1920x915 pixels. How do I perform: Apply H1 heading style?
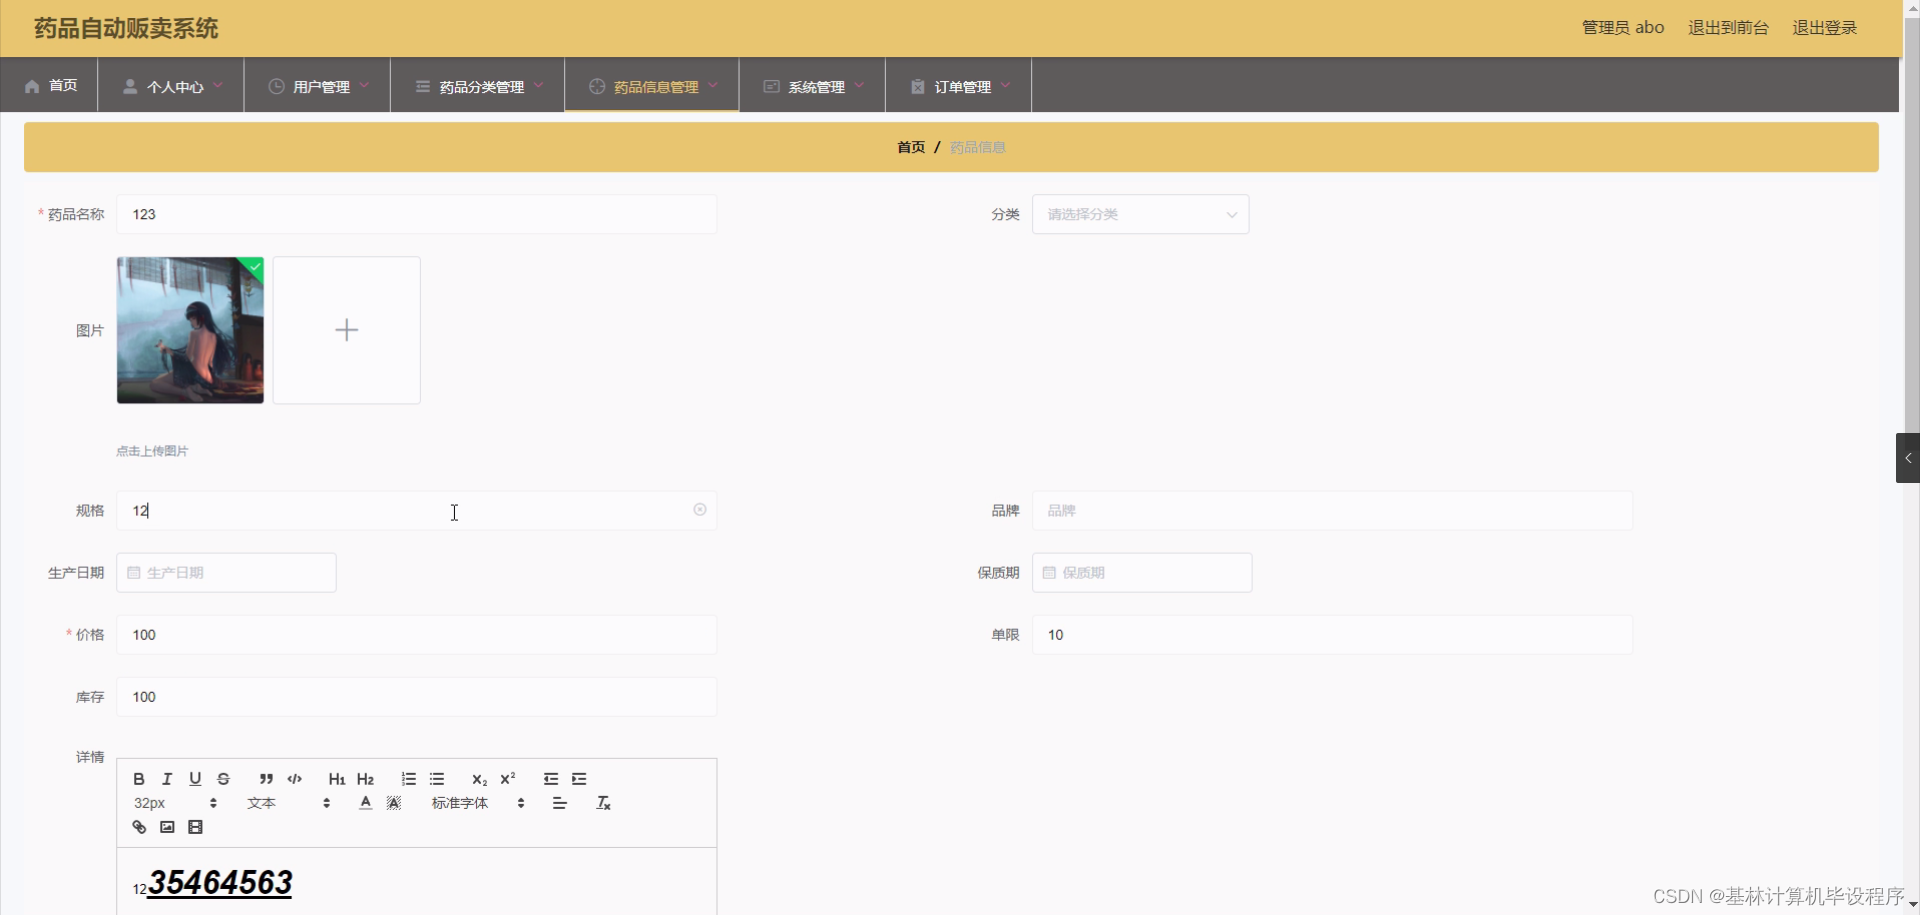337,779
